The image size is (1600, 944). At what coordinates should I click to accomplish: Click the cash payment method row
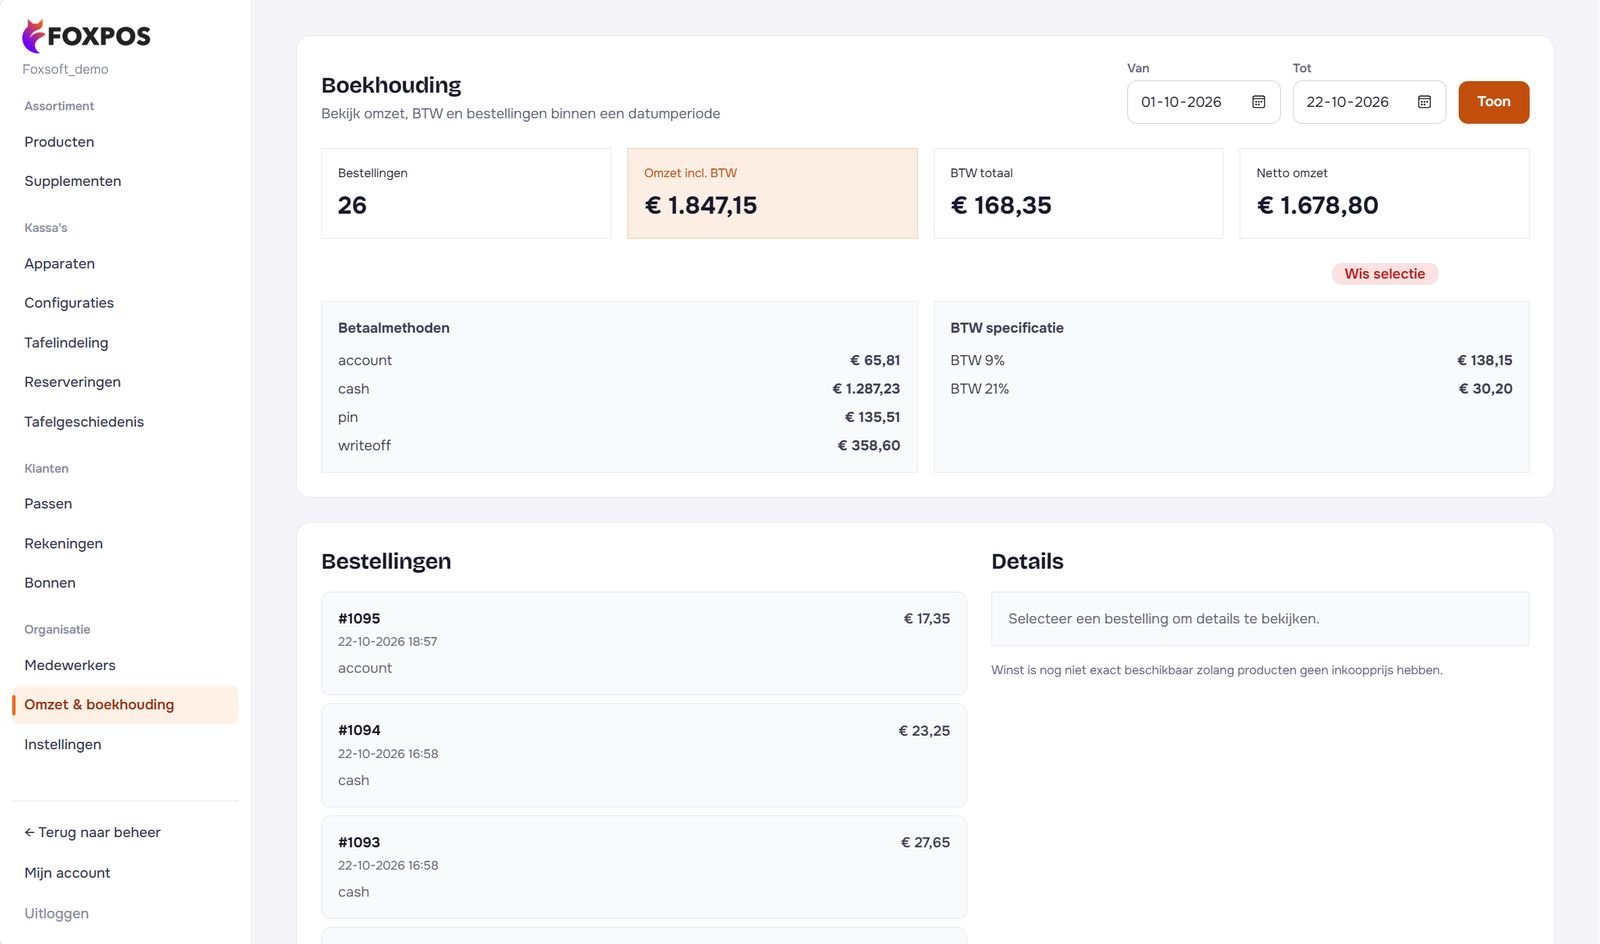pos(619,389)
